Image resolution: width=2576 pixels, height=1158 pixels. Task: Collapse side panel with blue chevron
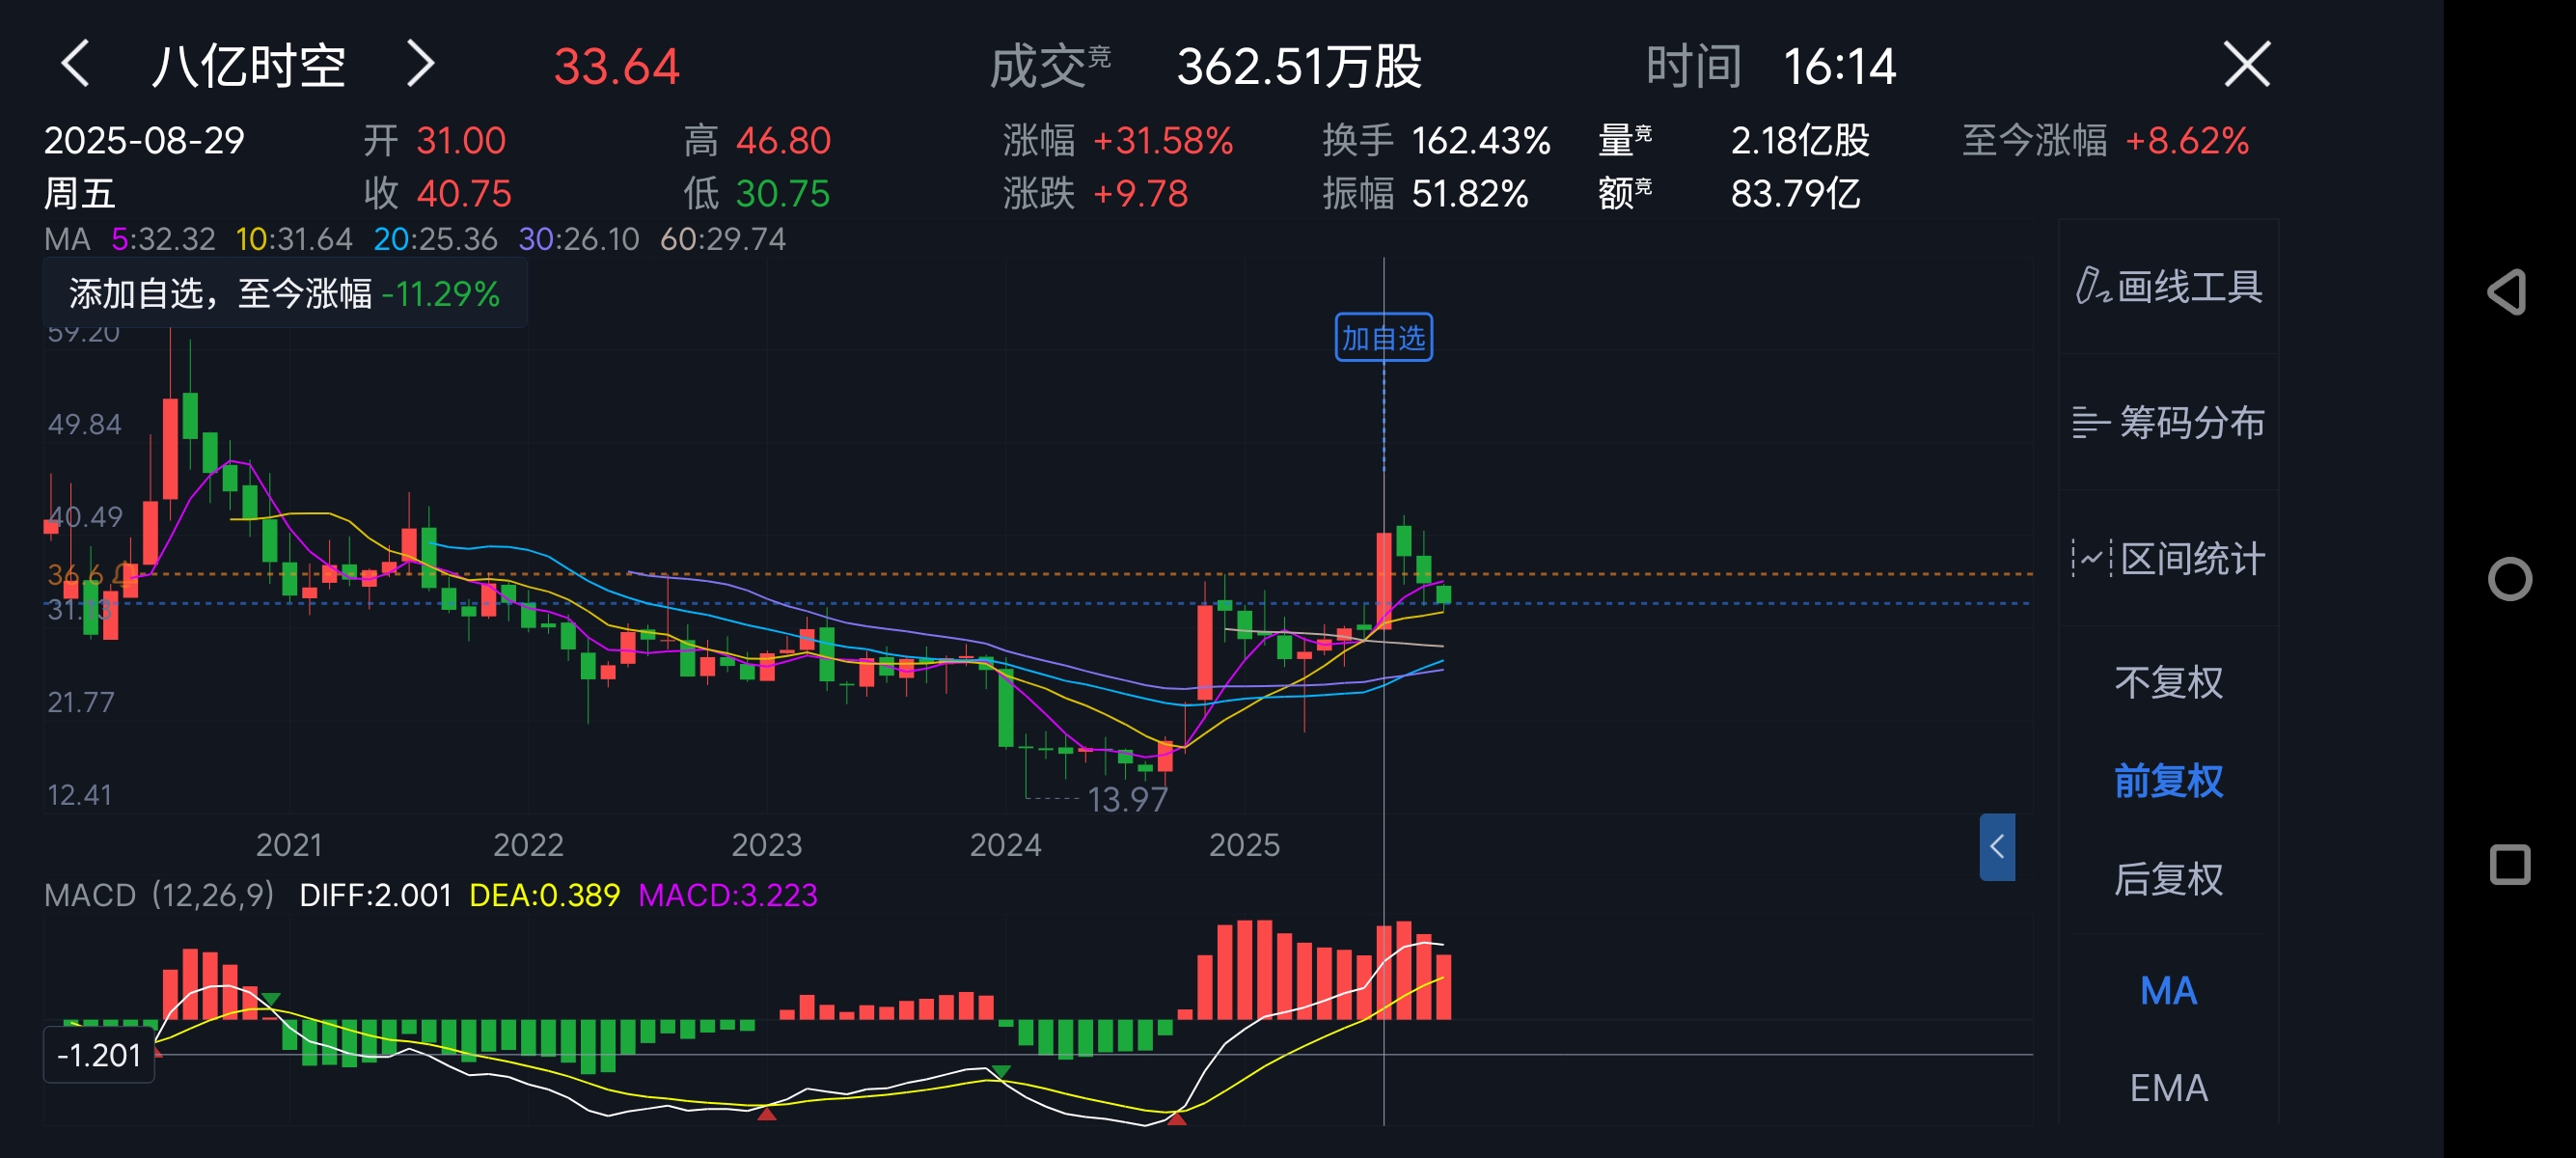[x=1996, y=847]
